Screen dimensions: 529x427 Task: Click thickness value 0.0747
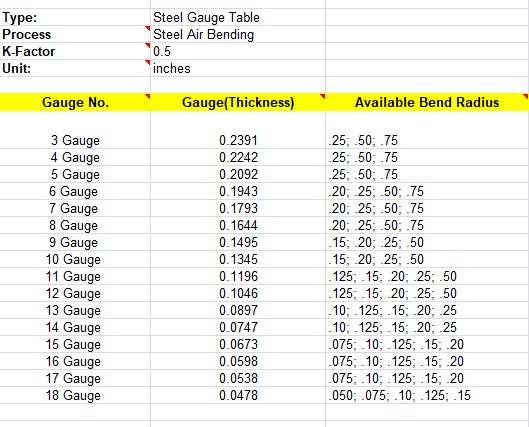pyautogui.click(x=238, y=327)
